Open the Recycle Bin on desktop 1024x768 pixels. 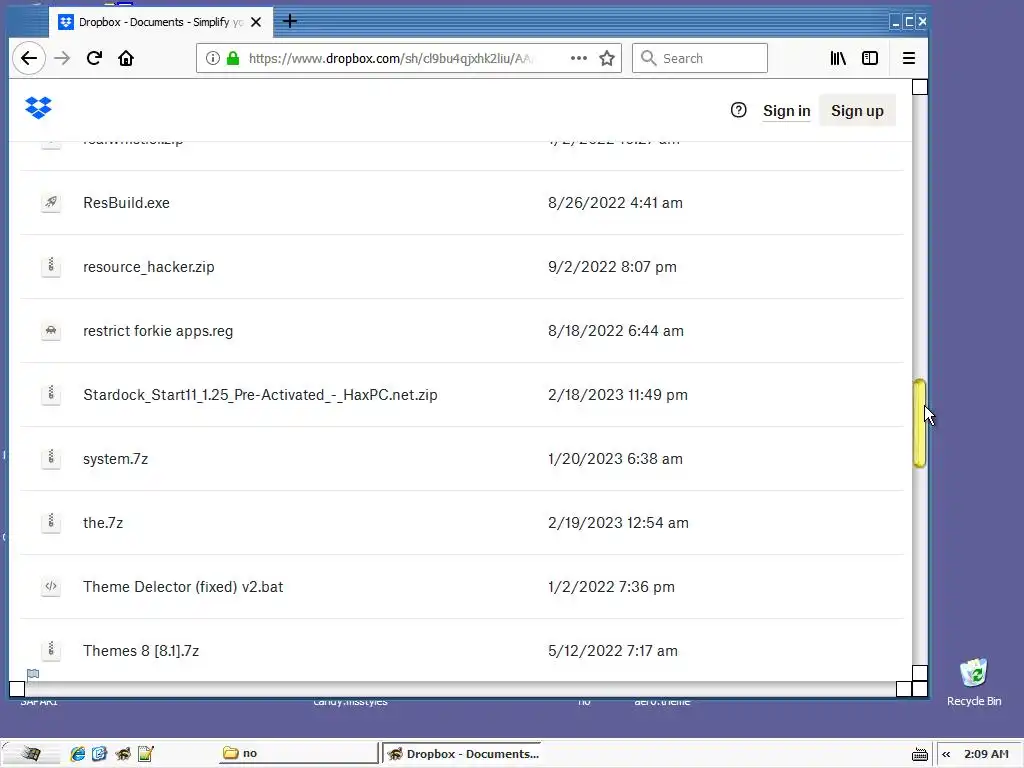point(974,682)
